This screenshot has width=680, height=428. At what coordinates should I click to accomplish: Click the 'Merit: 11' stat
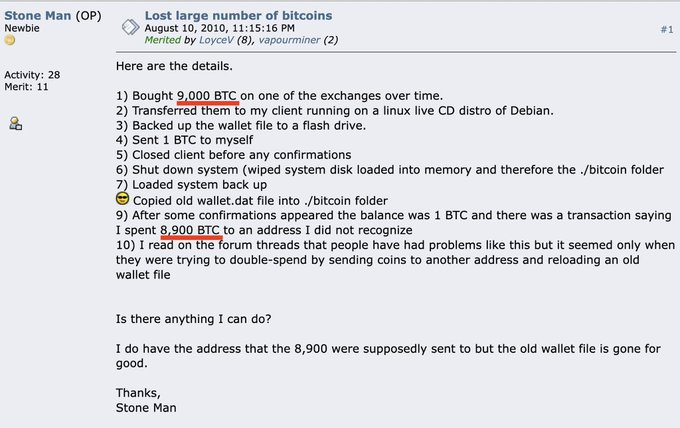[26, 87]
